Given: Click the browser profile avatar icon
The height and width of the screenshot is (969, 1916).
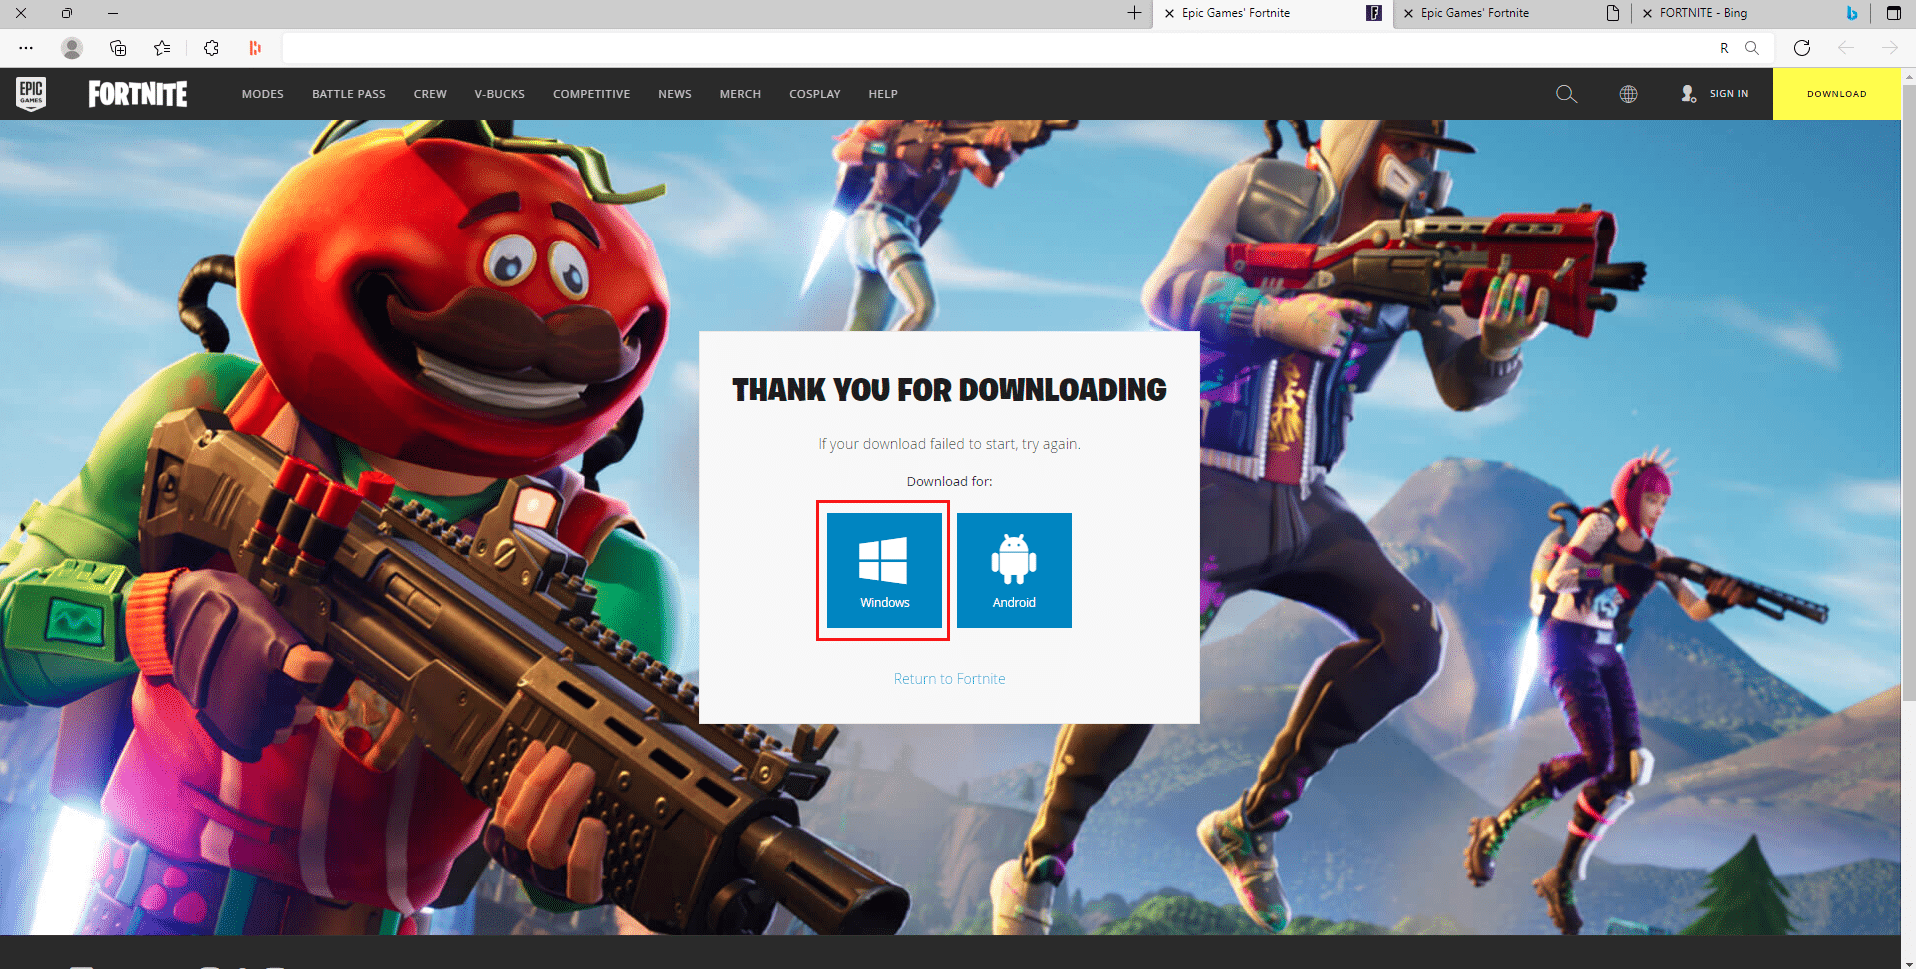Looking at the screenshot, I should pos(72,48).
